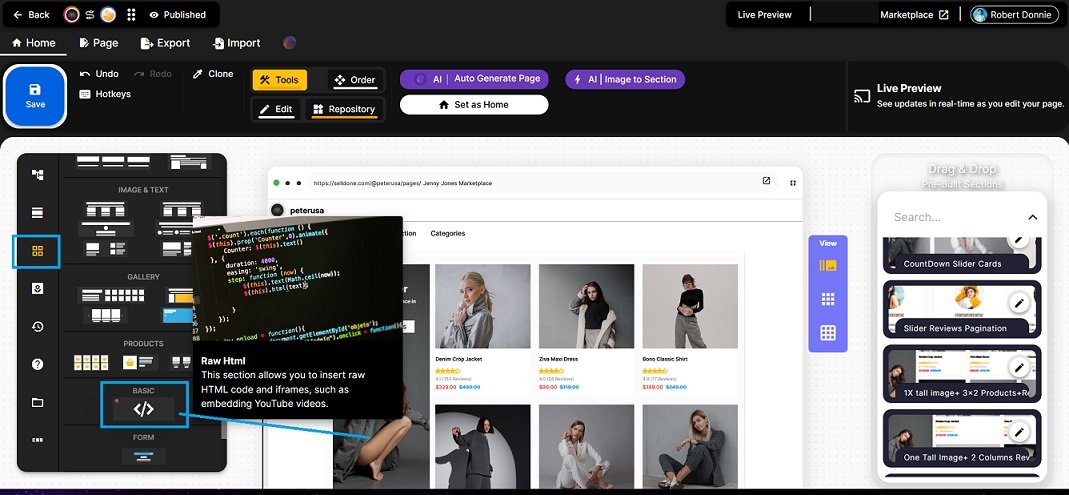Activate the Clone eyedropper tool
The height and width of the screenshot is (495, 1069).
[x=213, y=74]
